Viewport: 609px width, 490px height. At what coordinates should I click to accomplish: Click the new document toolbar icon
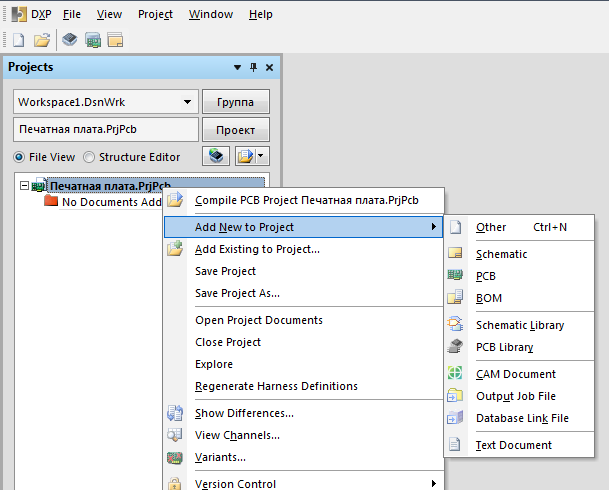[x=19, y=40]
